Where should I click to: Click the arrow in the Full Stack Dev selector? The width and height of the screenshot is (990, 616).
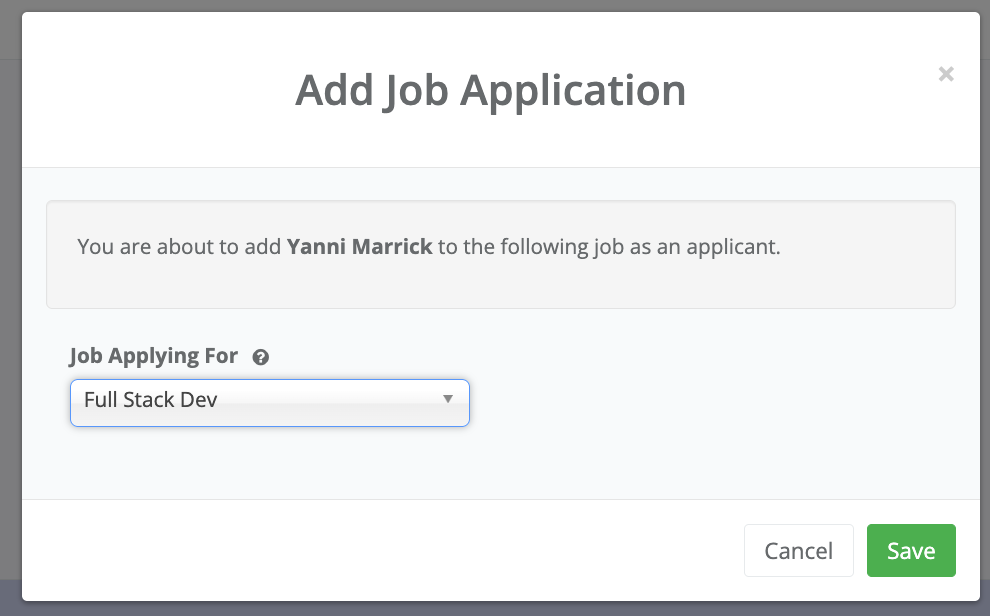coord(448,400)
